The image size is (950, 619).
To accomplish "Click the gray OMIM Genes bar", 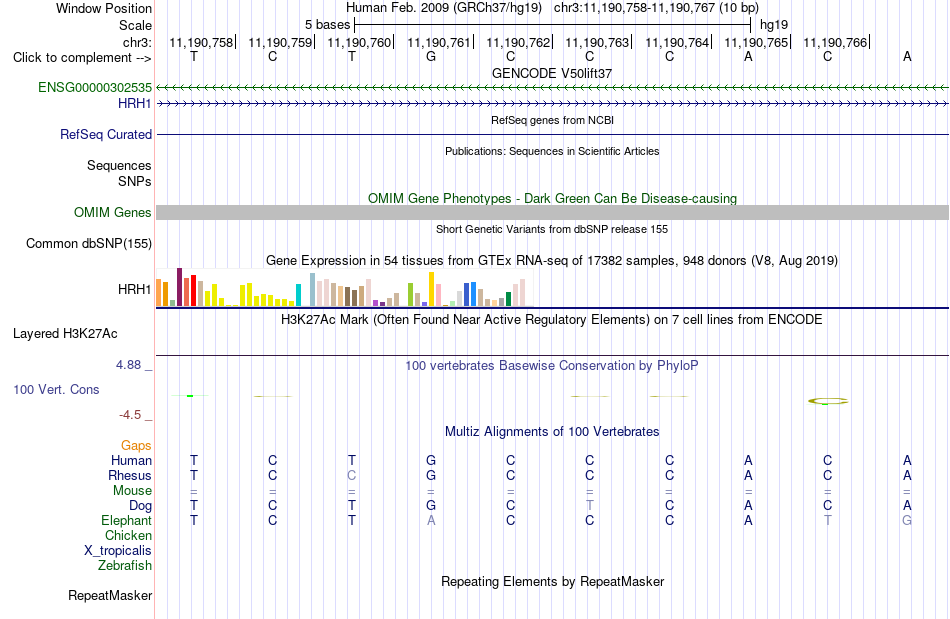I will 552,212.
